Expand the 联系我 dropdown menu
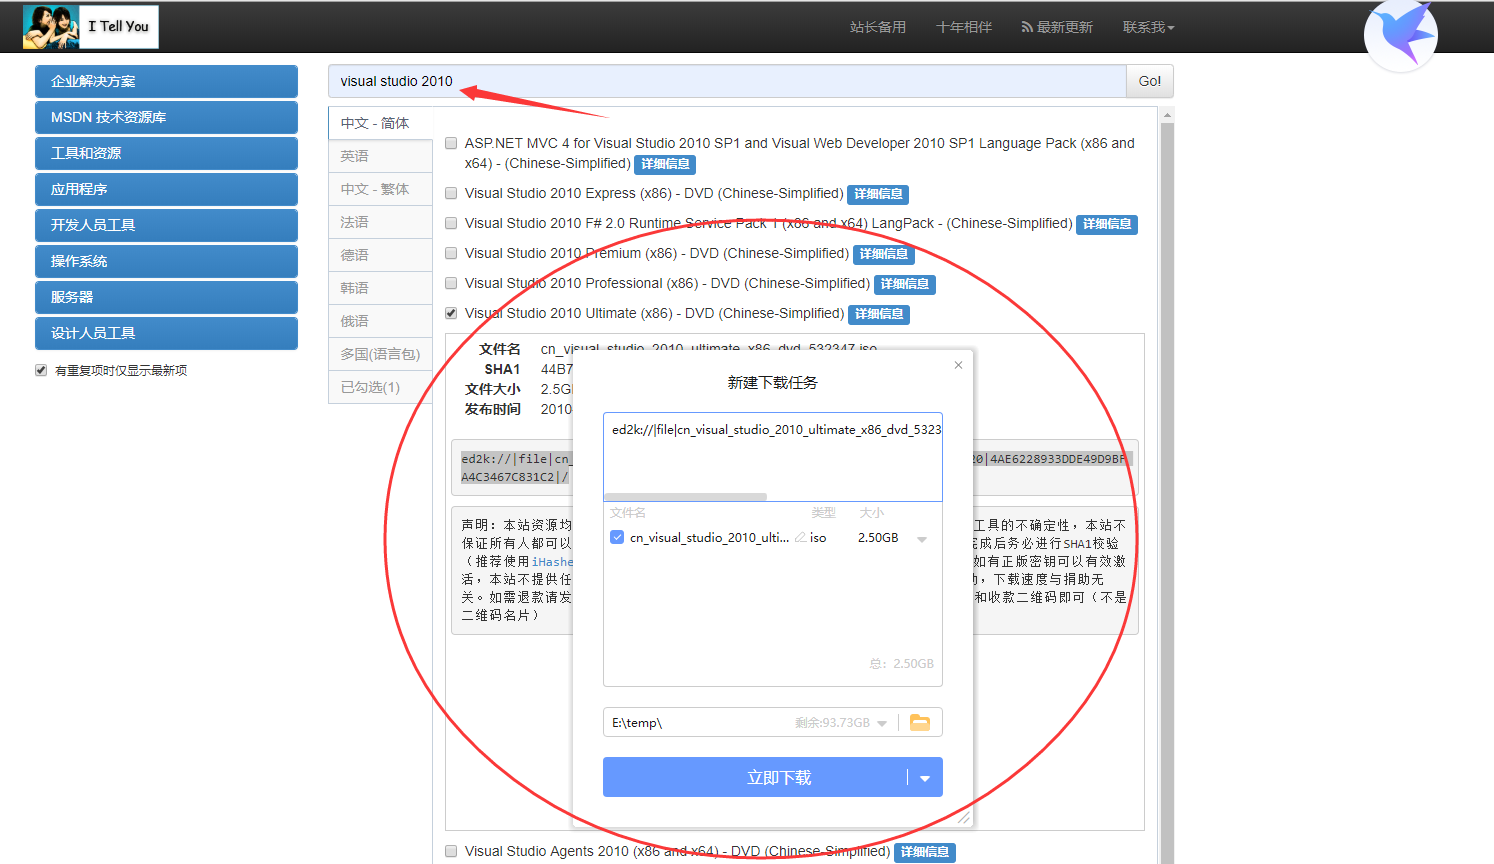 1148,27
